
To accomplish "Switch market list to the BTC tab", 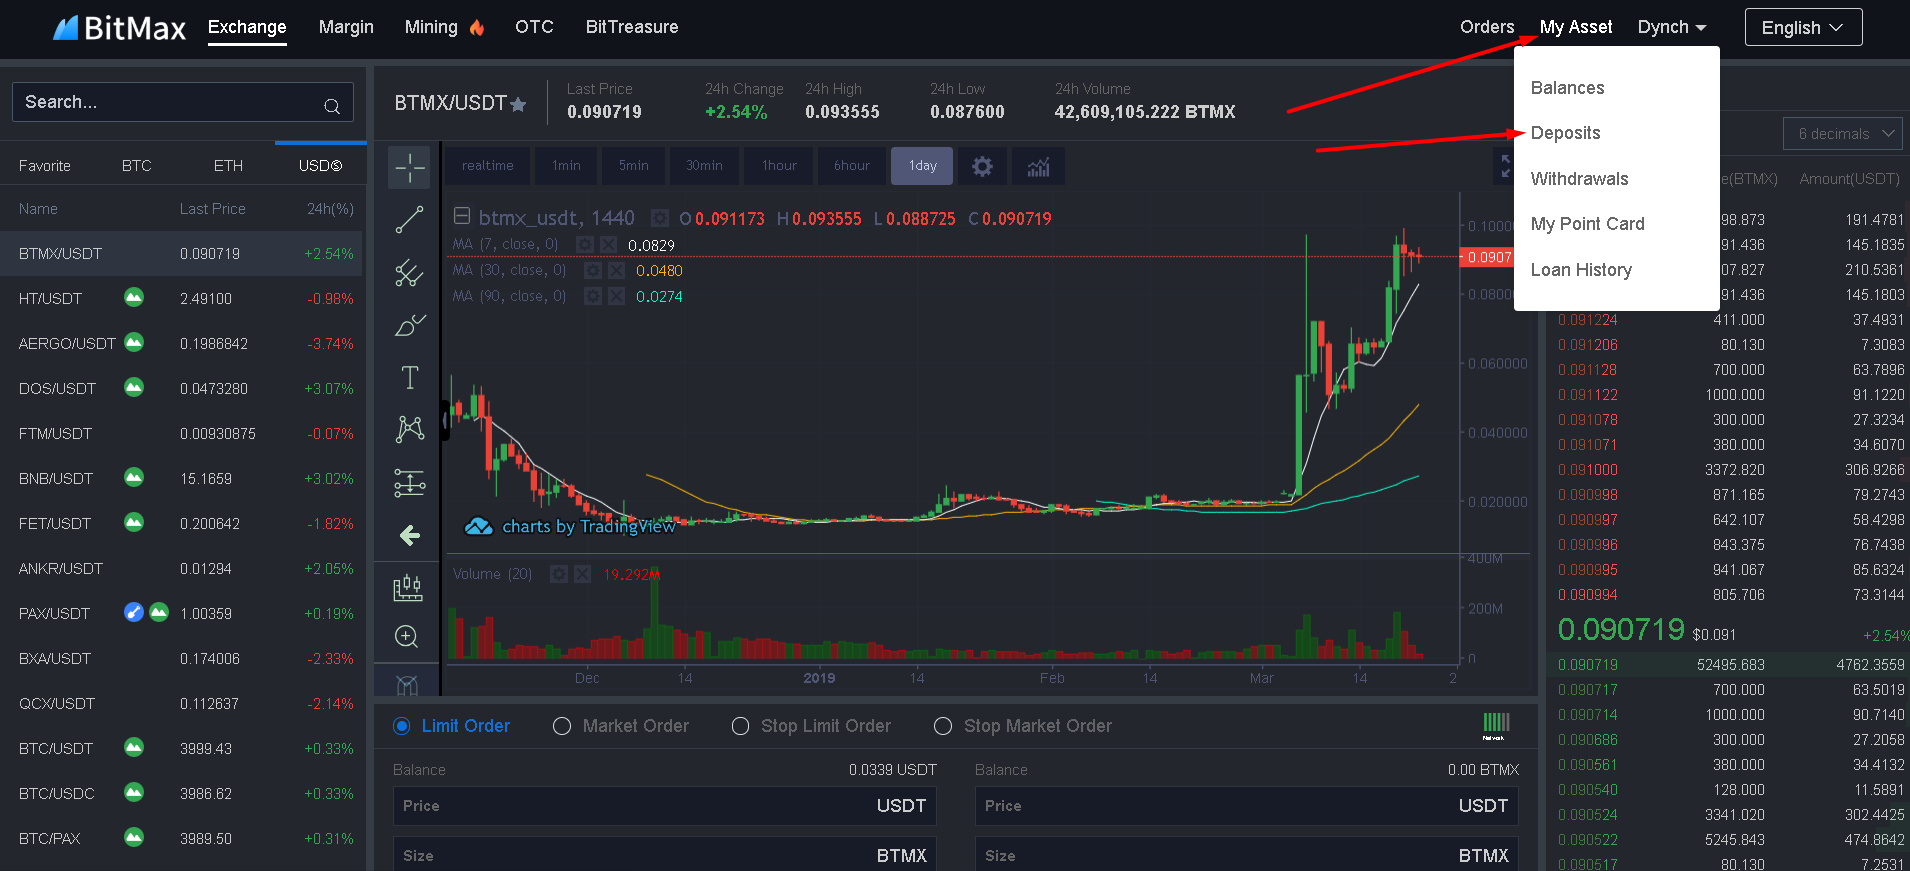I will click(137, 166).
